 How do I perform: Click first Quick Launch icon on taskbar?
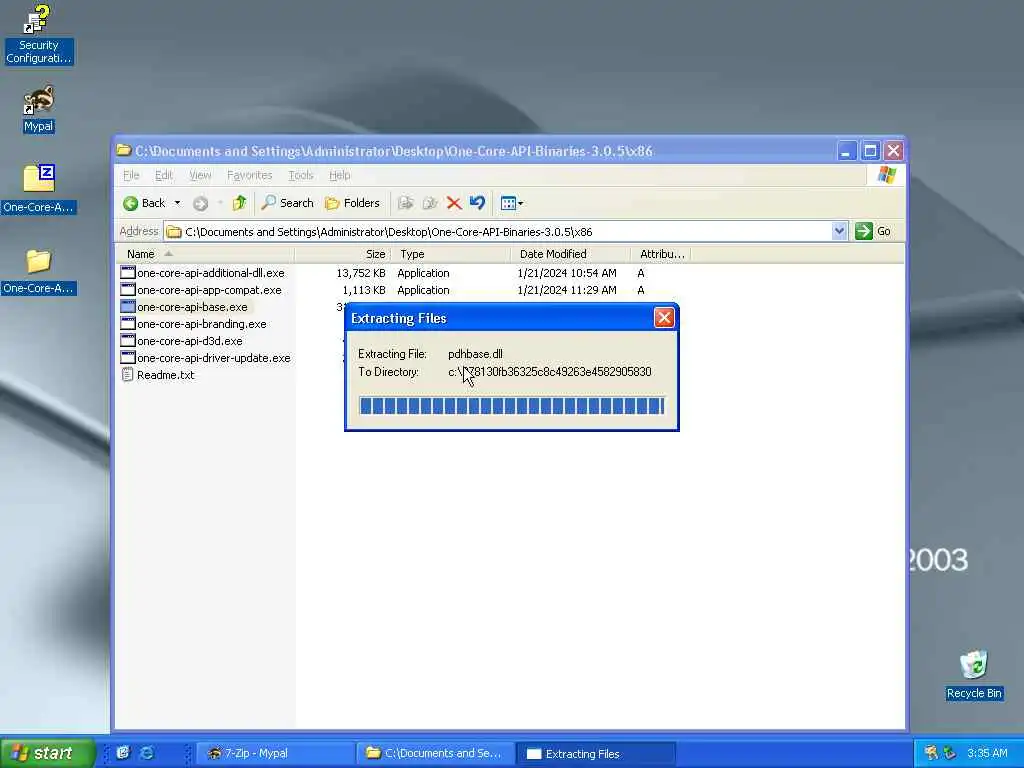point(123,752)
